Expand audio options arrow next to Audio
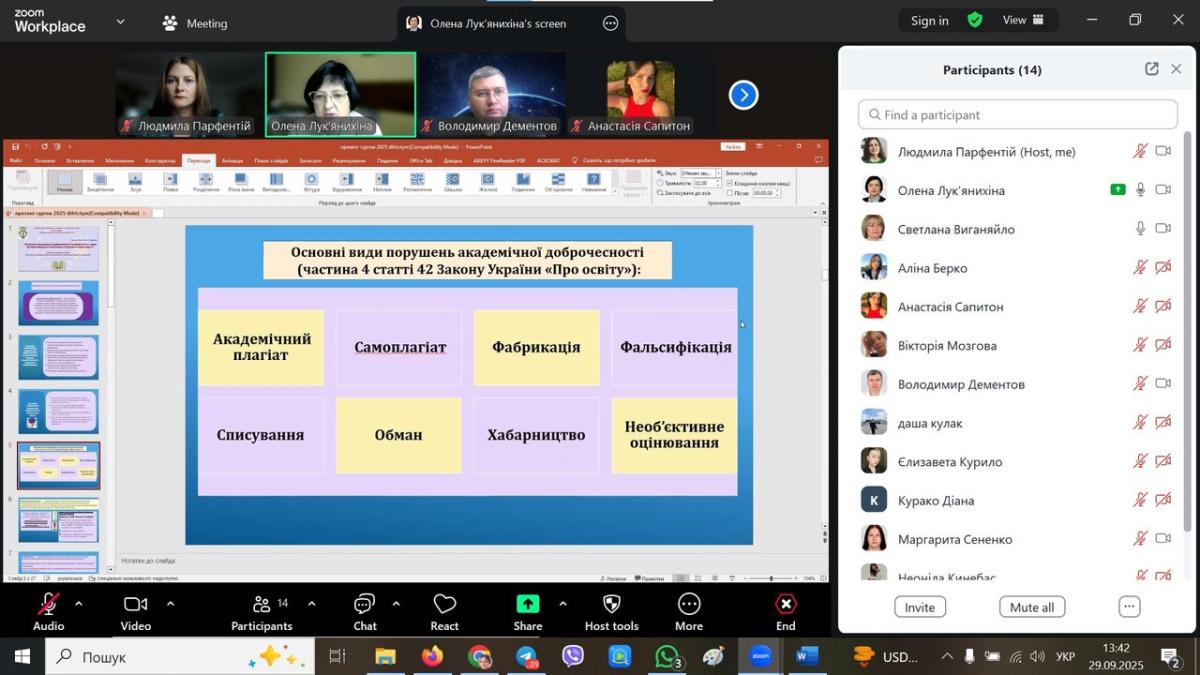 click(79, 604)
